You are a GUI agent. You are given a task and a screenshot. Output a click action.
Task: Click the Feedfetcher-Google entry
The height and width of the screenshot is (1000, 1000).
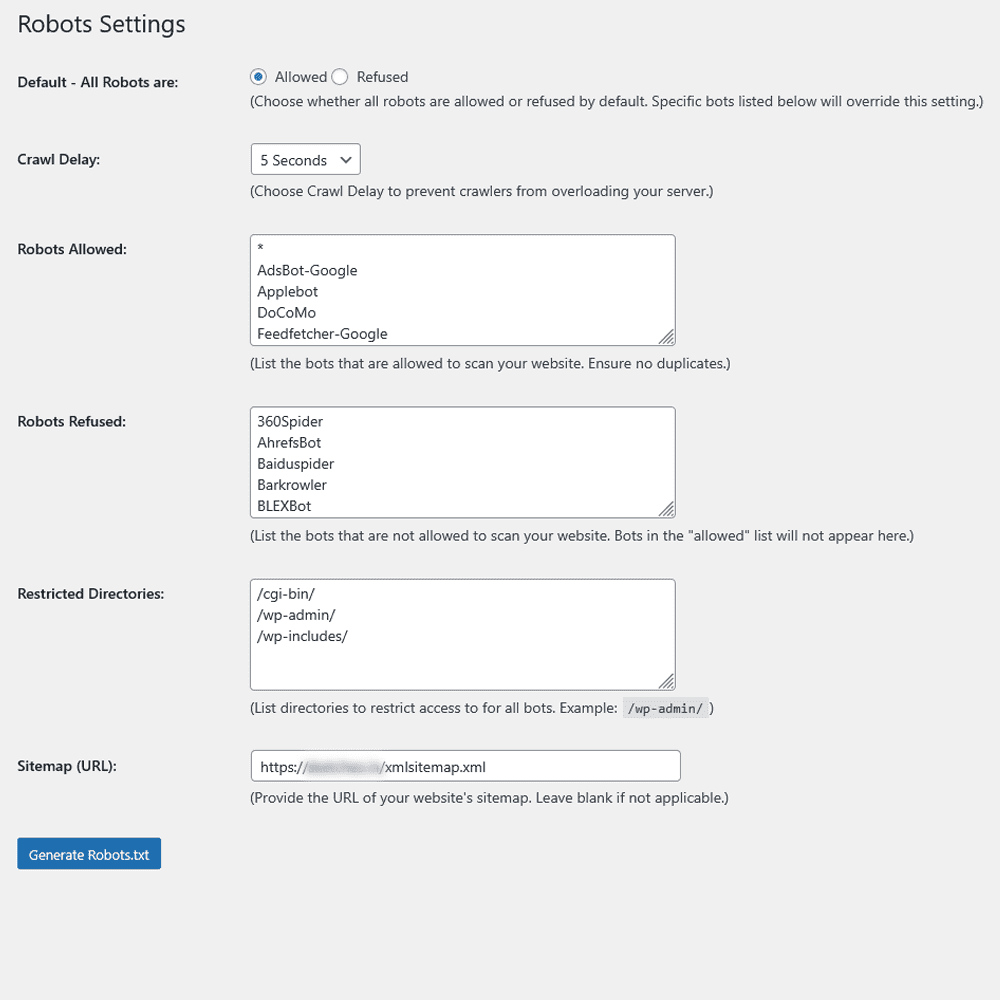[322, 334]
